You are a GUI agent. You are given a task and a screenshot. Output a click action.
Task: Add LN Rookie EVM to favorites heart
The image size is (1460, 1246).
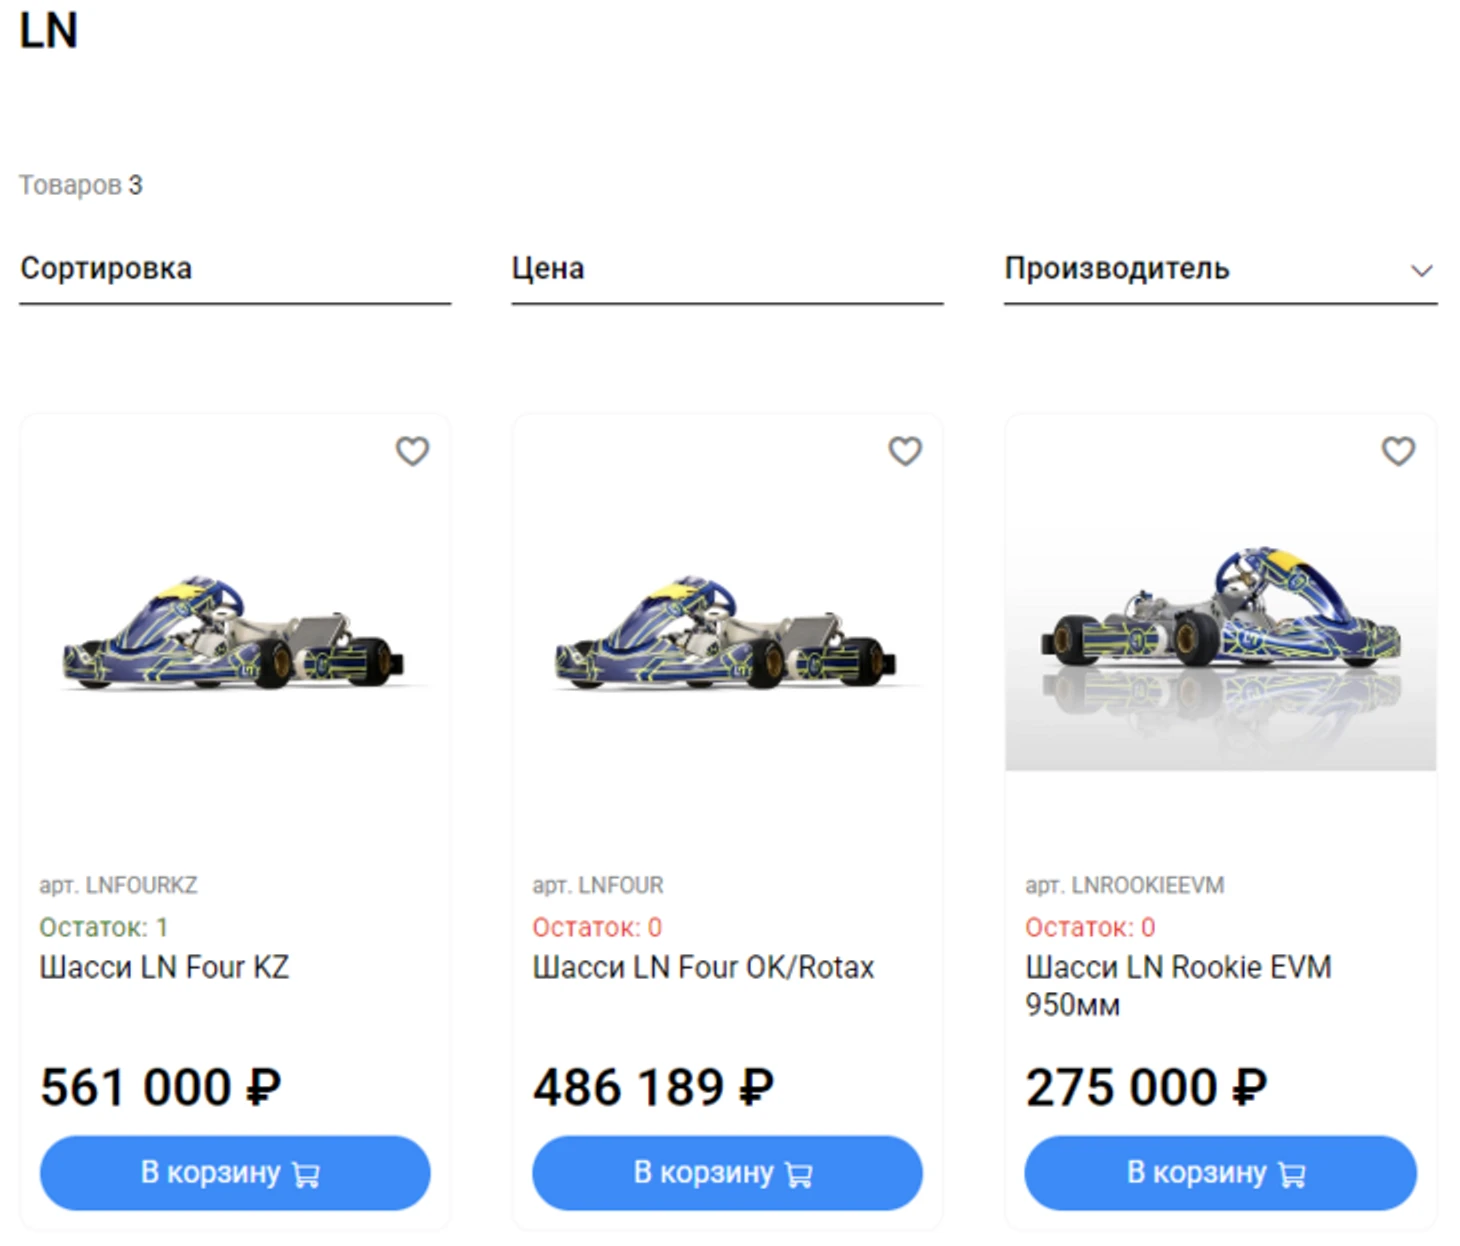[1398, 451]
